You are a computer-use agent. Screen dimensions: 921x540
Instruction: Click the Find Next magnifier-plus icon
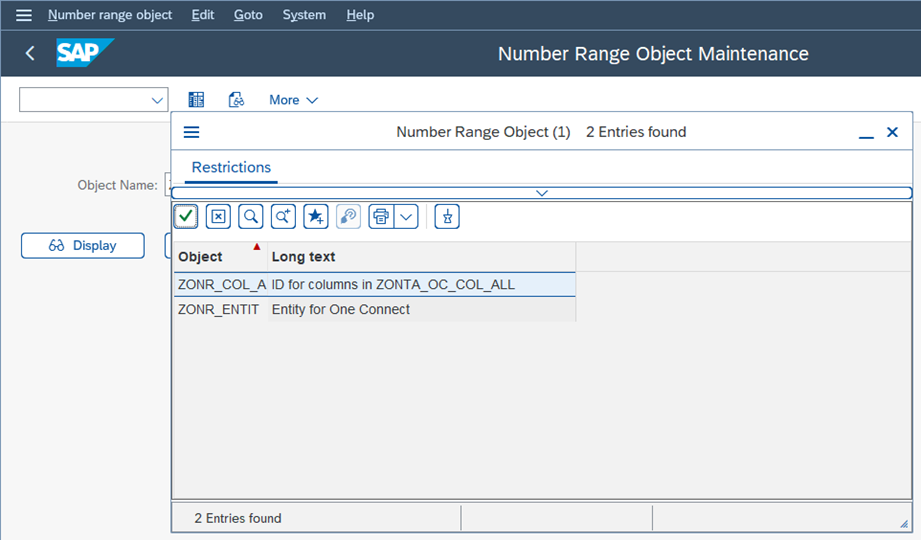pyautogui.click(x=283, y=216)
